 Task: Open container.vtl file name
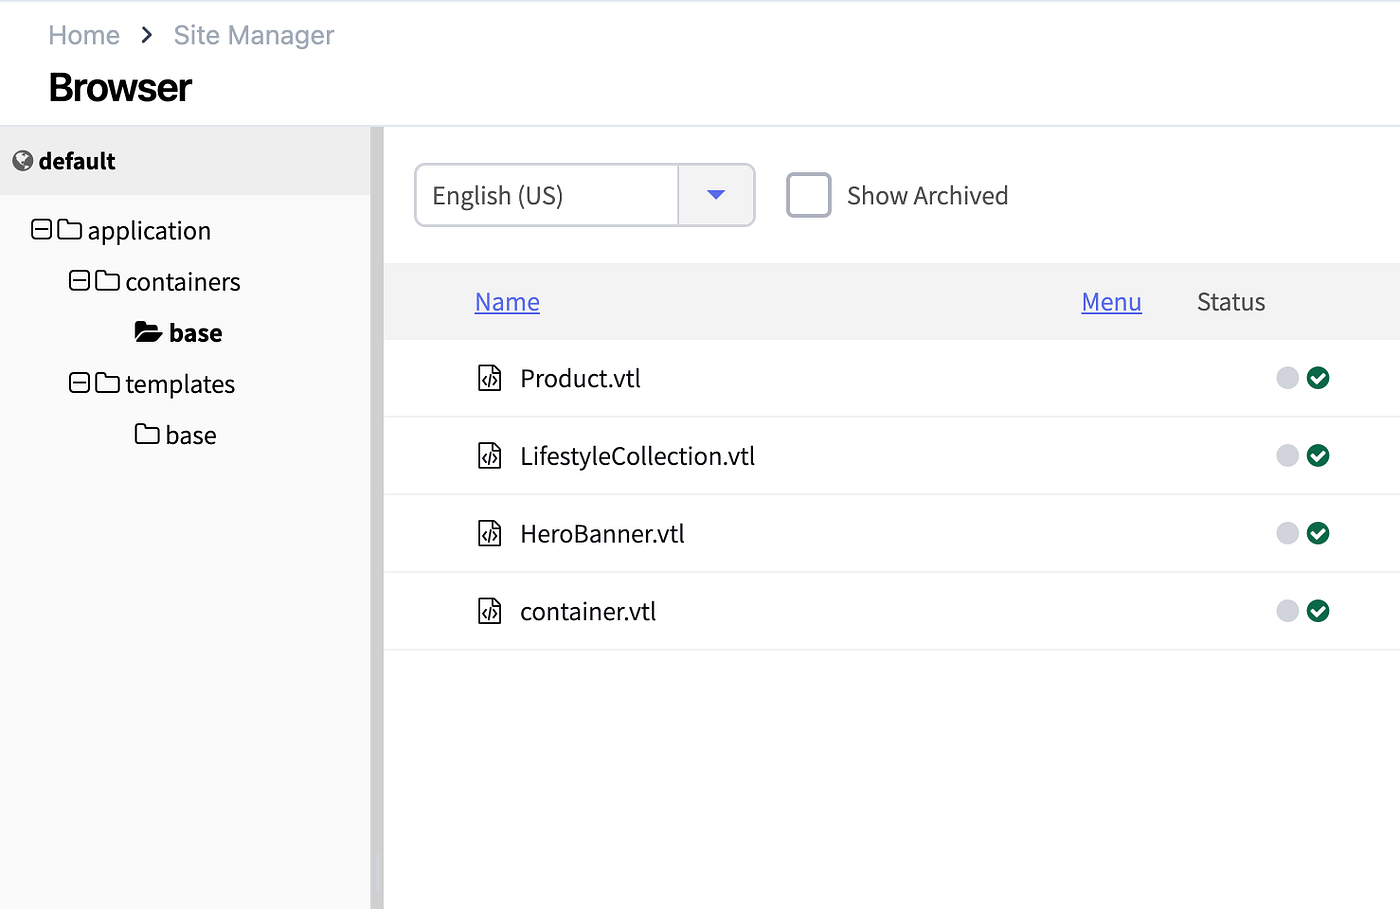coord(588,612)
